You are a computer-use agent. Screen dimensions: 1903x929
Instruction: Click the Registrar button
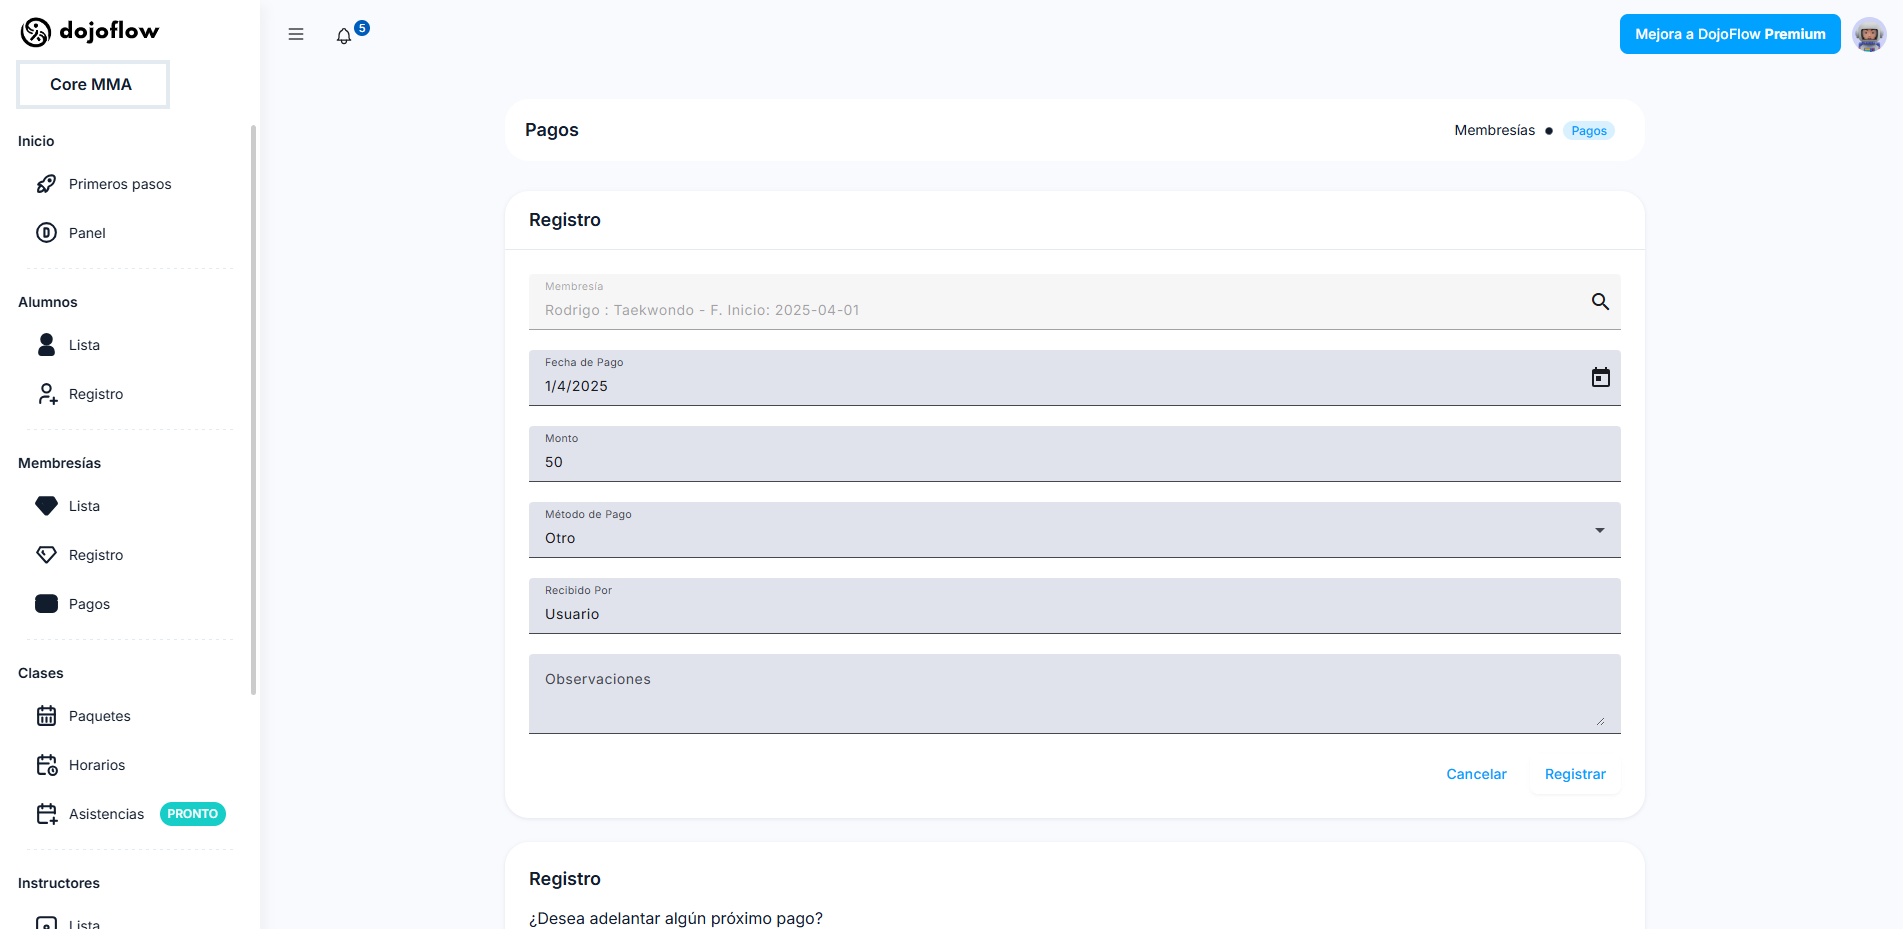[1574, 774]
